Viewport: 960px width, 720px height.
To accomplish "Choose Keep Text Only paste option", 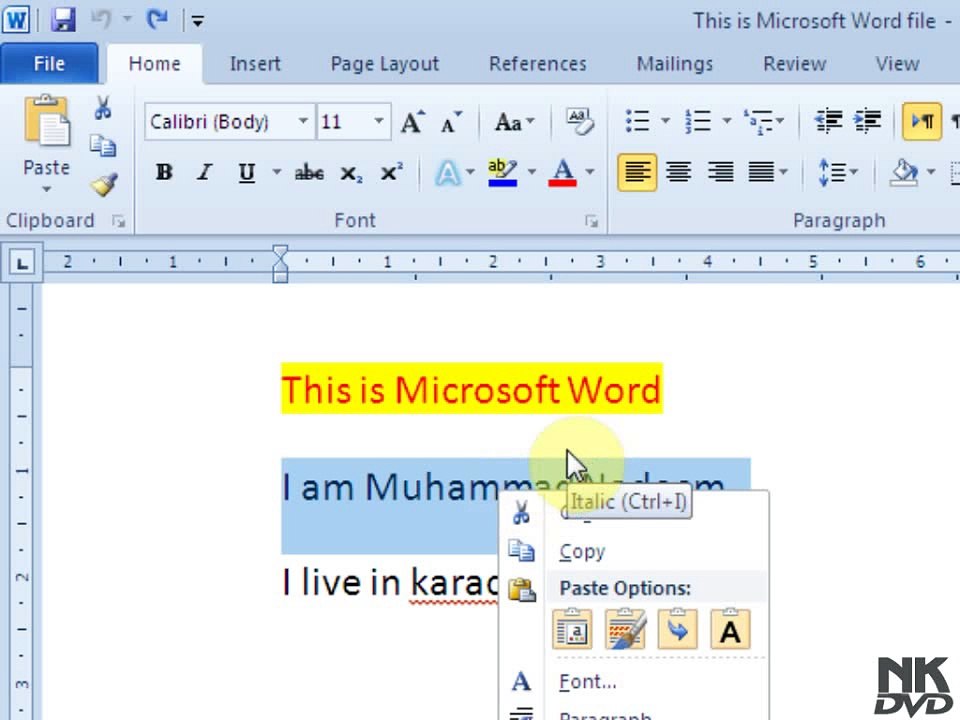I will (730, 629).
